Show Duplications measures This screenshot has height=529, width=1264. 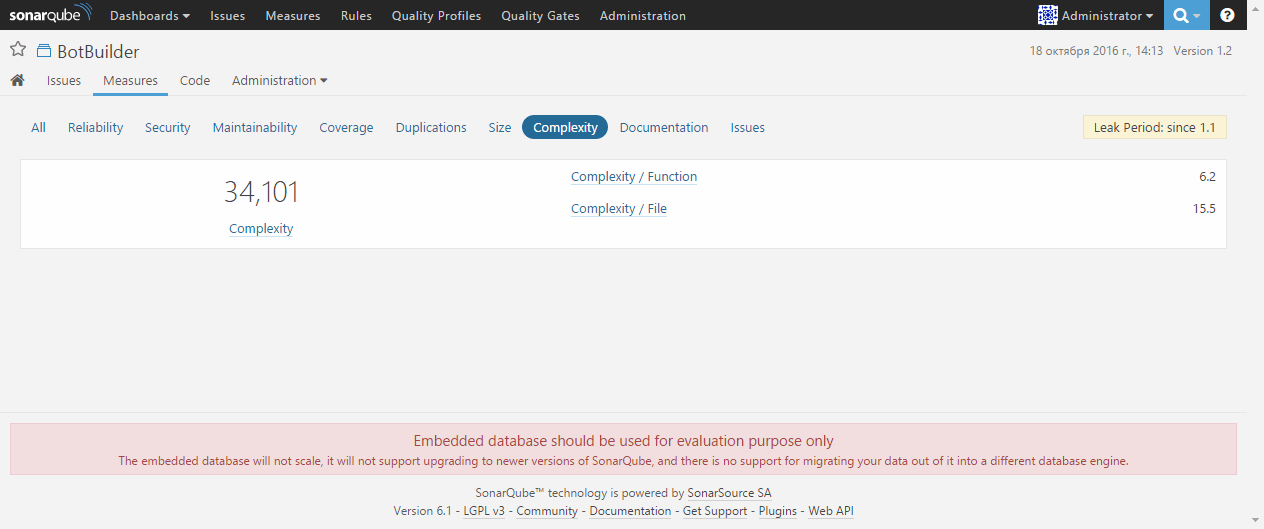click(431, 127)
